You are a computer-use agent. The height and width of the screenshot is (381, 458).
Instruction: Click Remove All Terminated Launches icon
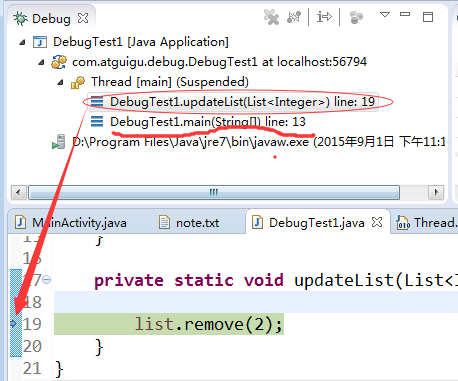(271, 17)
